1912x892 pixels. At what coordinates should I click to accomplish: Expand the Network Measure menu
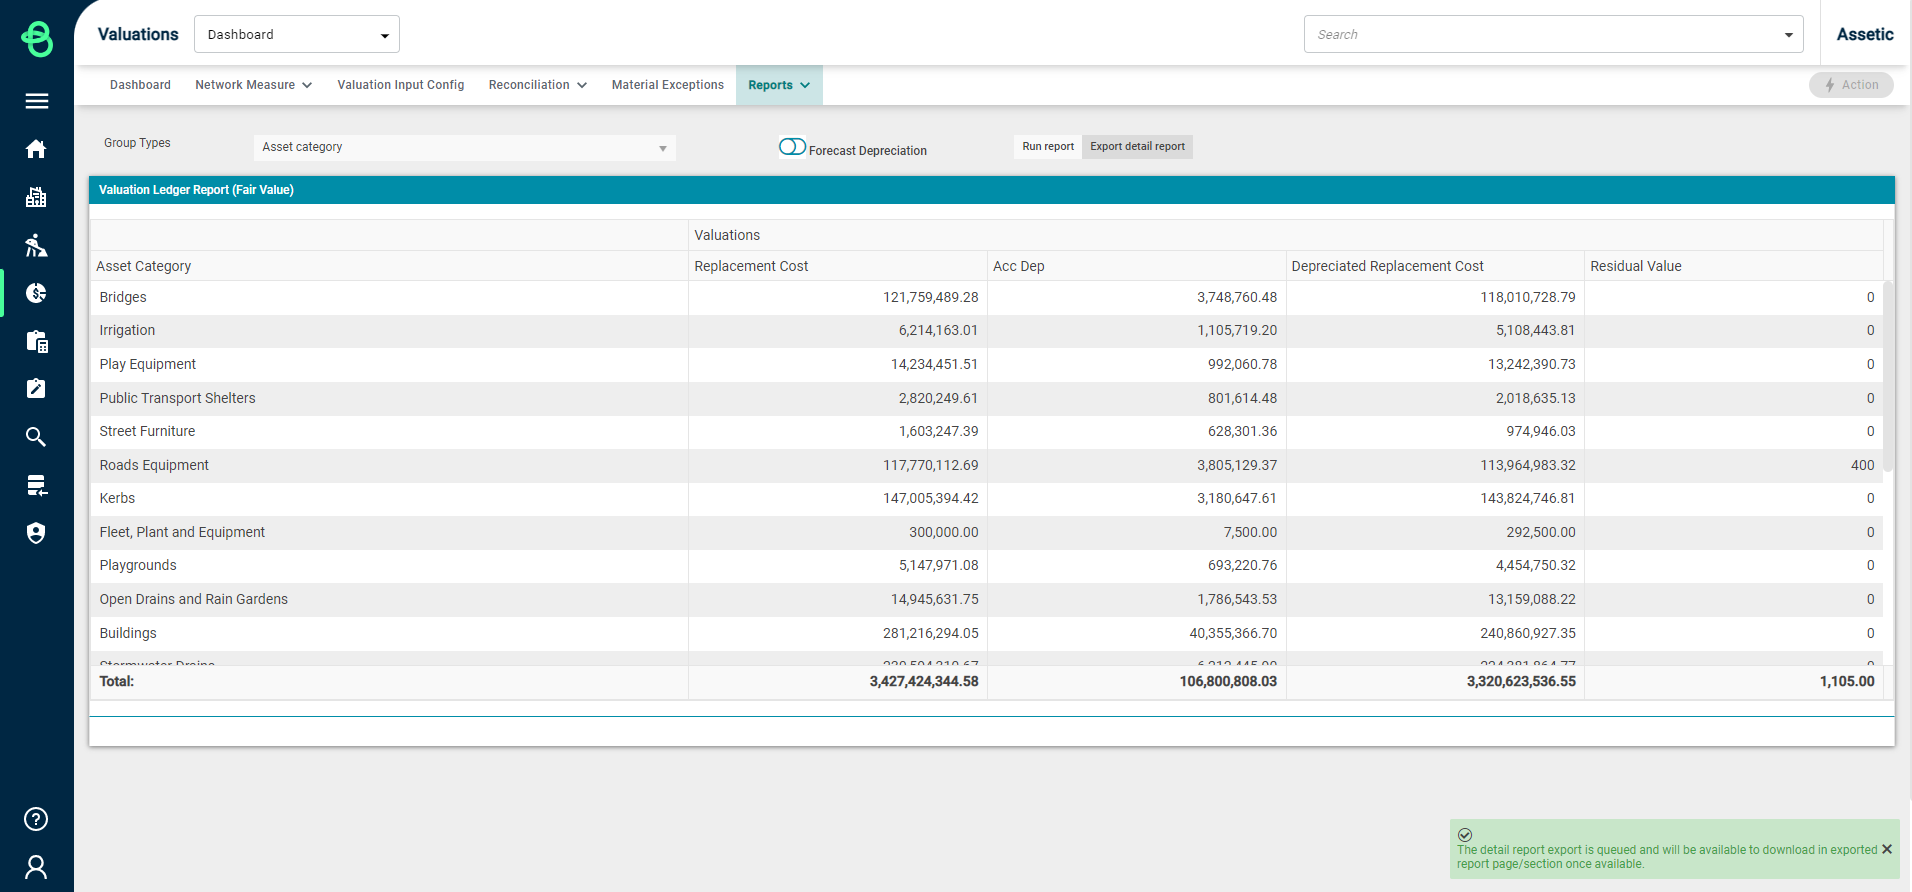253,85
